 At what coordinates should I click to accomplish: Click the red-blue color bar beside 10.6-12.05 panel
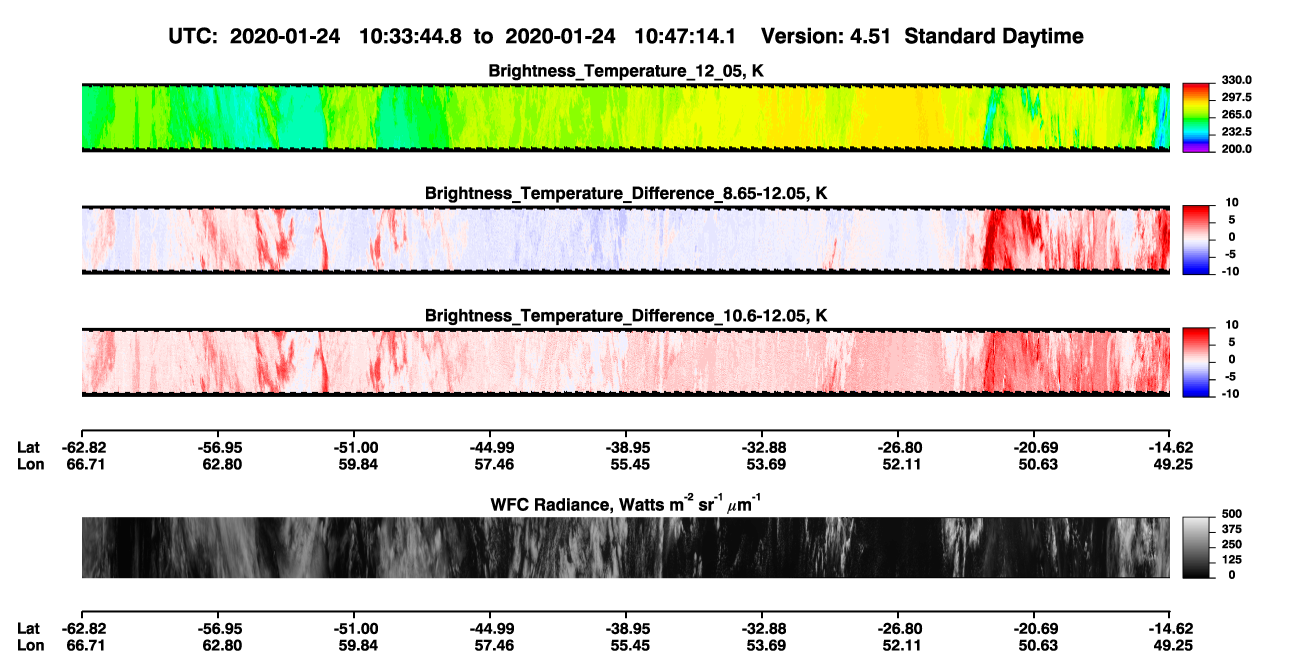[1197, 362]
